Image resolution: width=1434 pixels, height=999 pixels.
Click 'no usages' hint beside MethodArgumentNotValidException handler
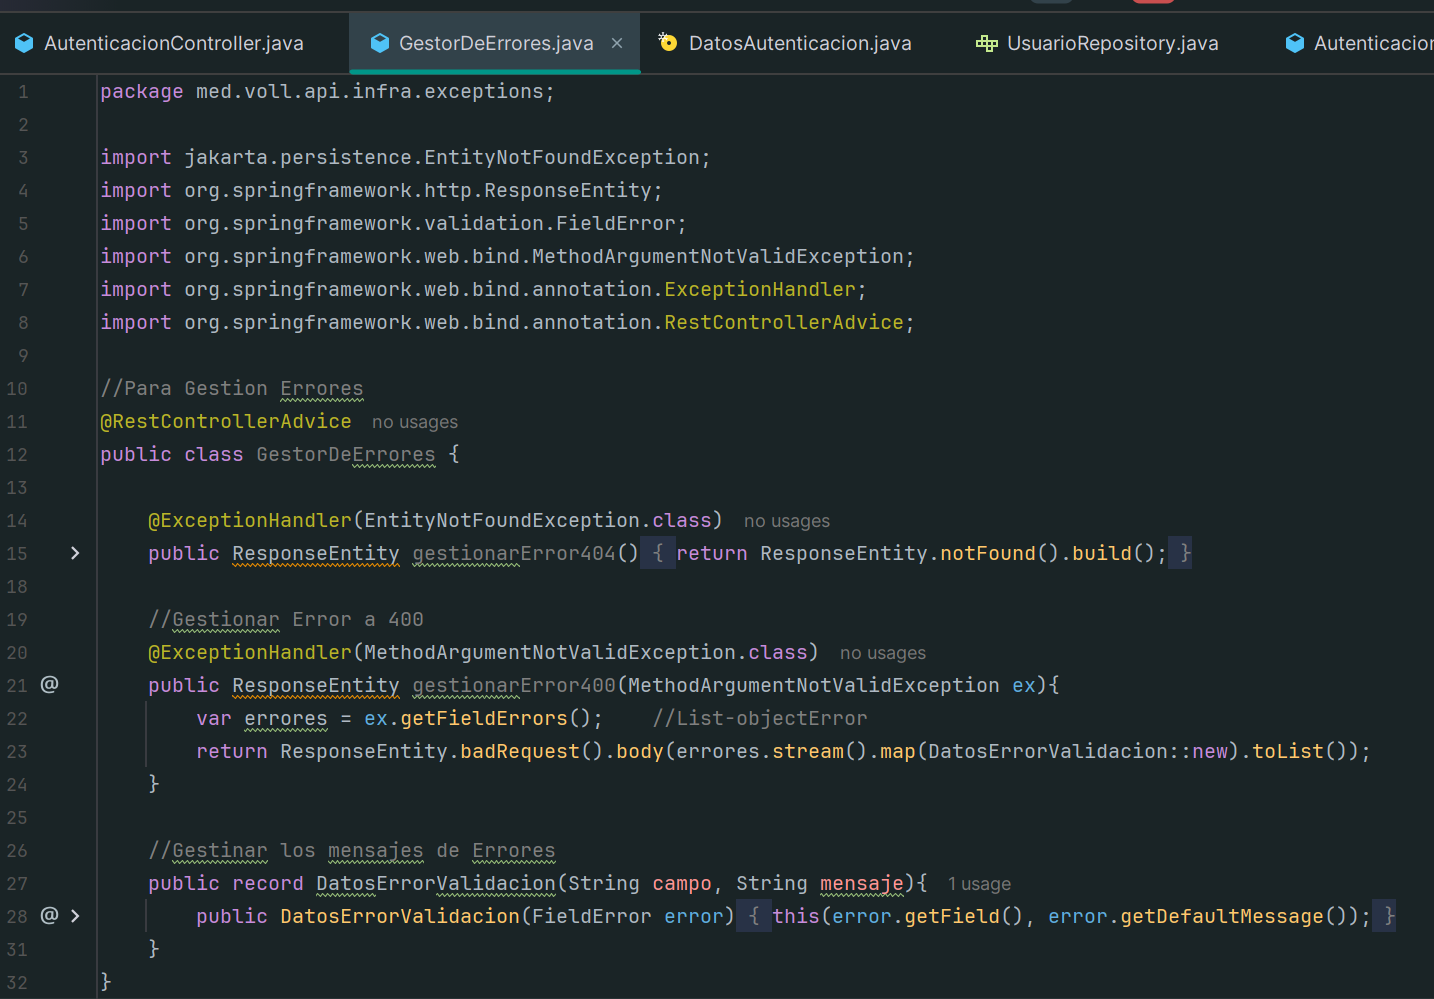click(x=883, y=653)
